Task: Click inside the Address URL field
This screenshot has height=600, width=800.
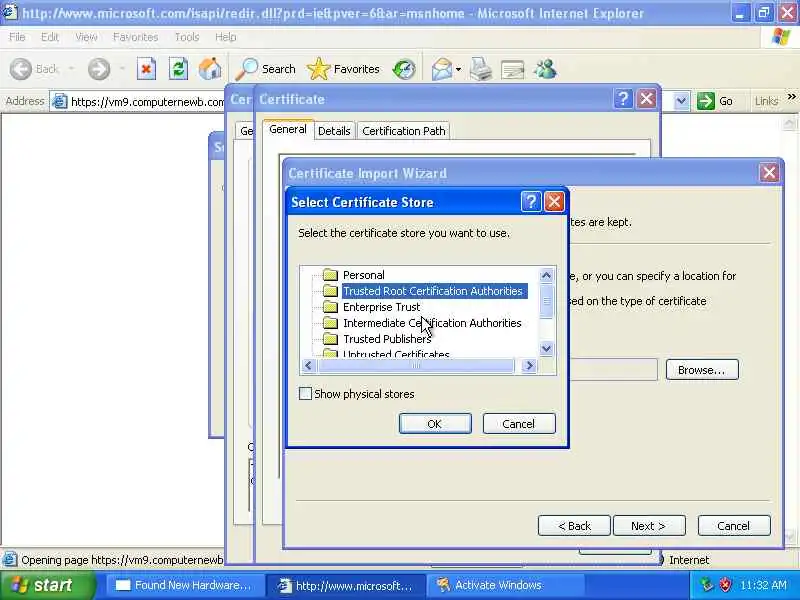Action: pos(147,102)
